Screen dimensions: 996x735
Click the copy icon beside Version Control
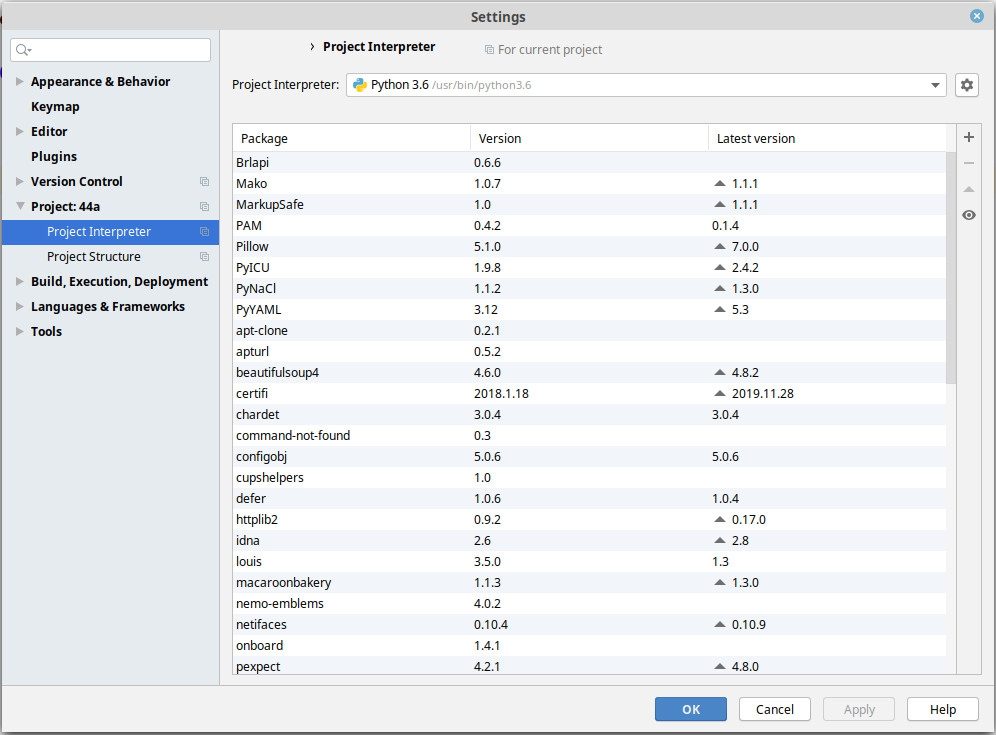point(205,182)
